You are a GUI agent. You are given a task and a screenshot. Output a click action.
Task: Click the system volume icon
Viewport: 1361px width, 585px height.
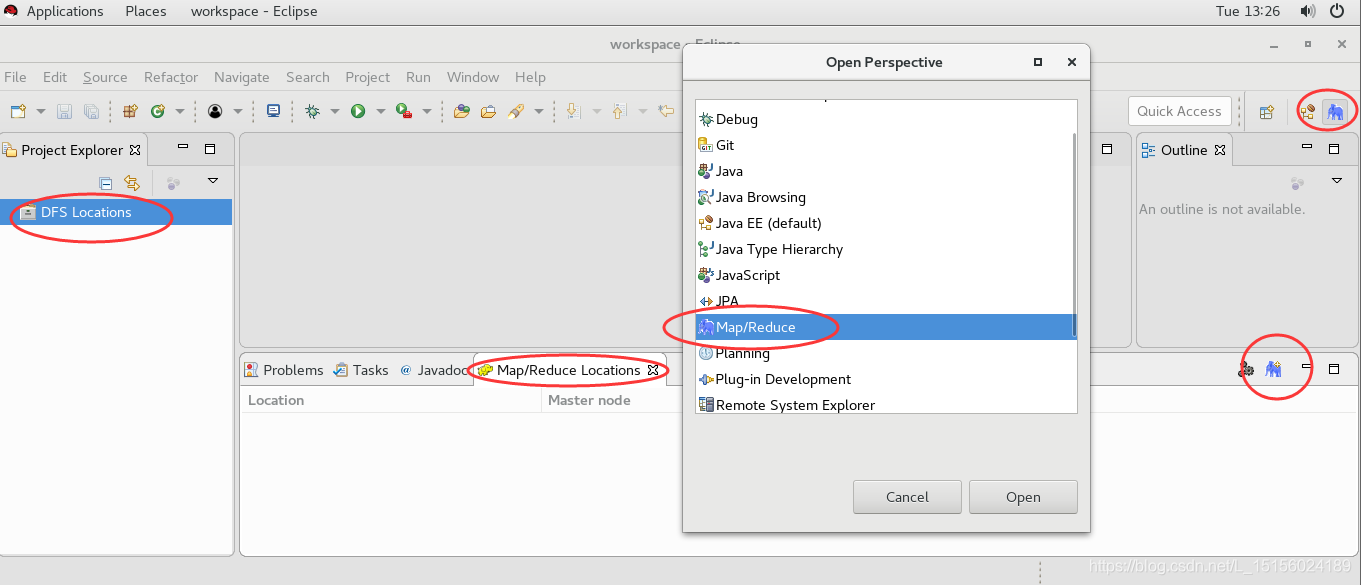pyautogui.click(x=1307, y=12)
